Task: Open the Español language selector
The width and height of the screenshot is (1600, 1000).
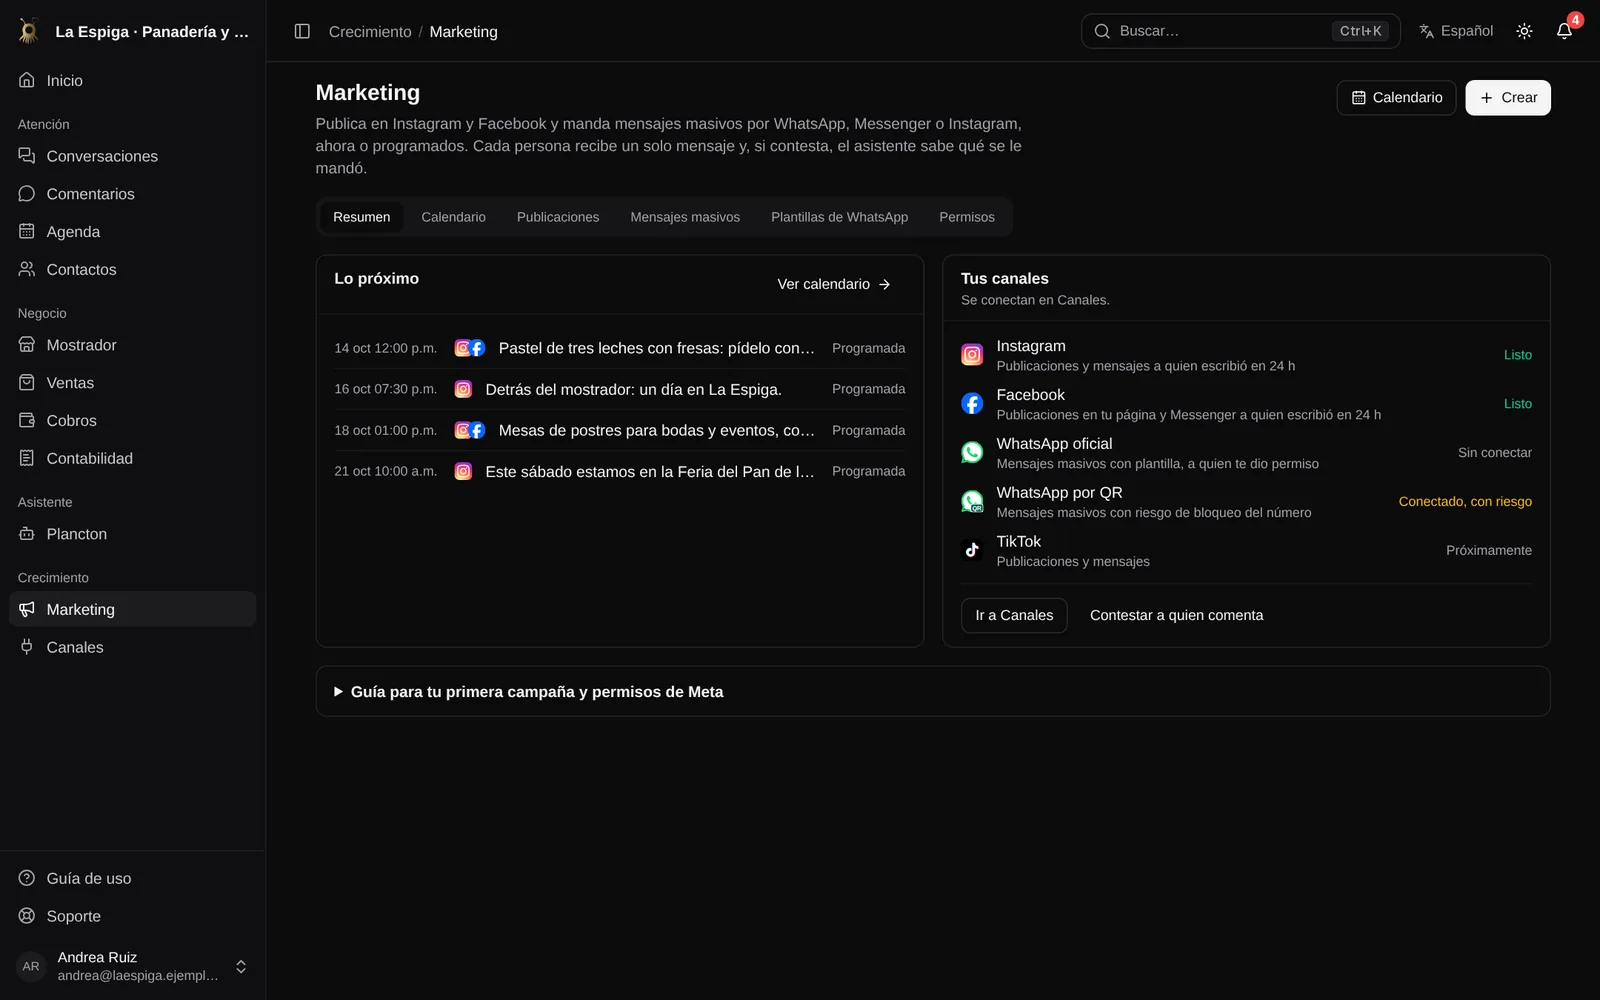Action: 1456,31
